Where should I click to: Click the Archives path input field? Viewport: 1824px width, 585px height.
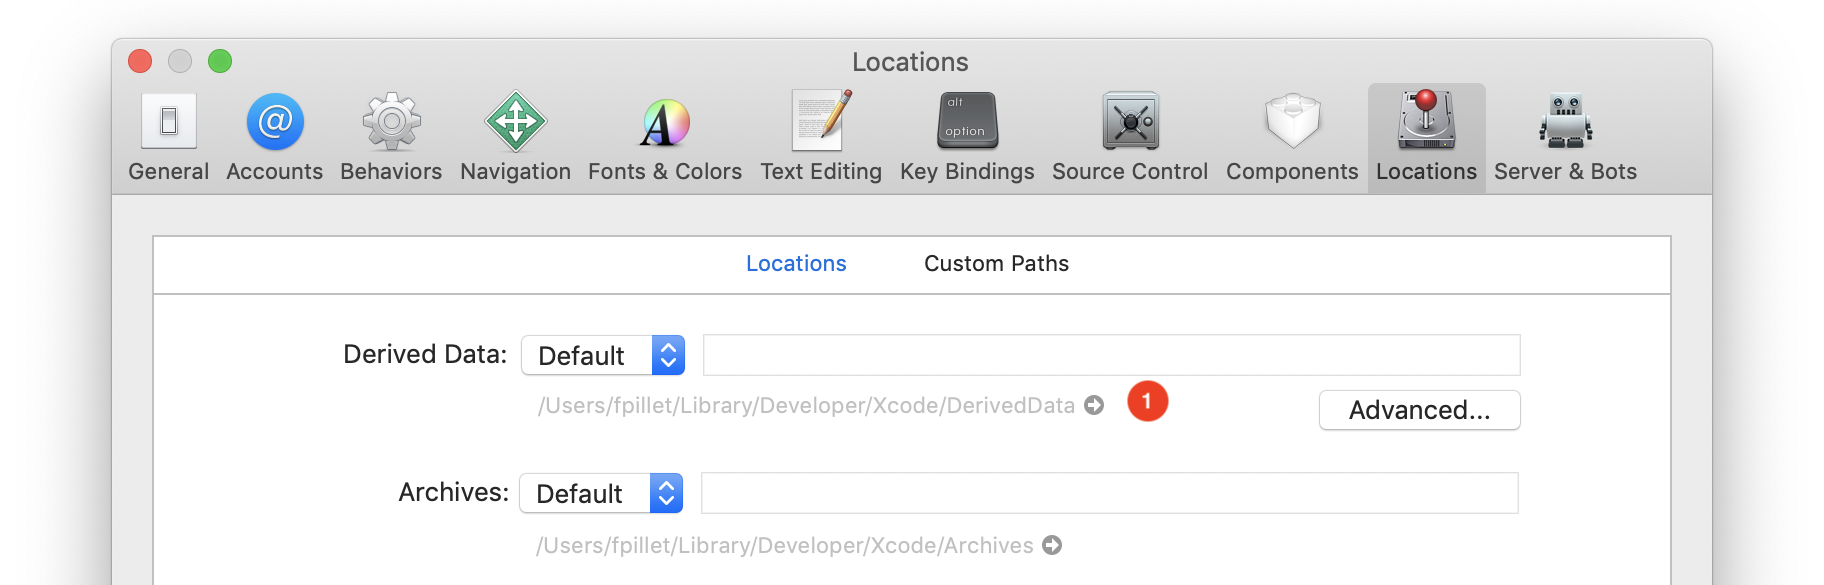coord(1110,493)
